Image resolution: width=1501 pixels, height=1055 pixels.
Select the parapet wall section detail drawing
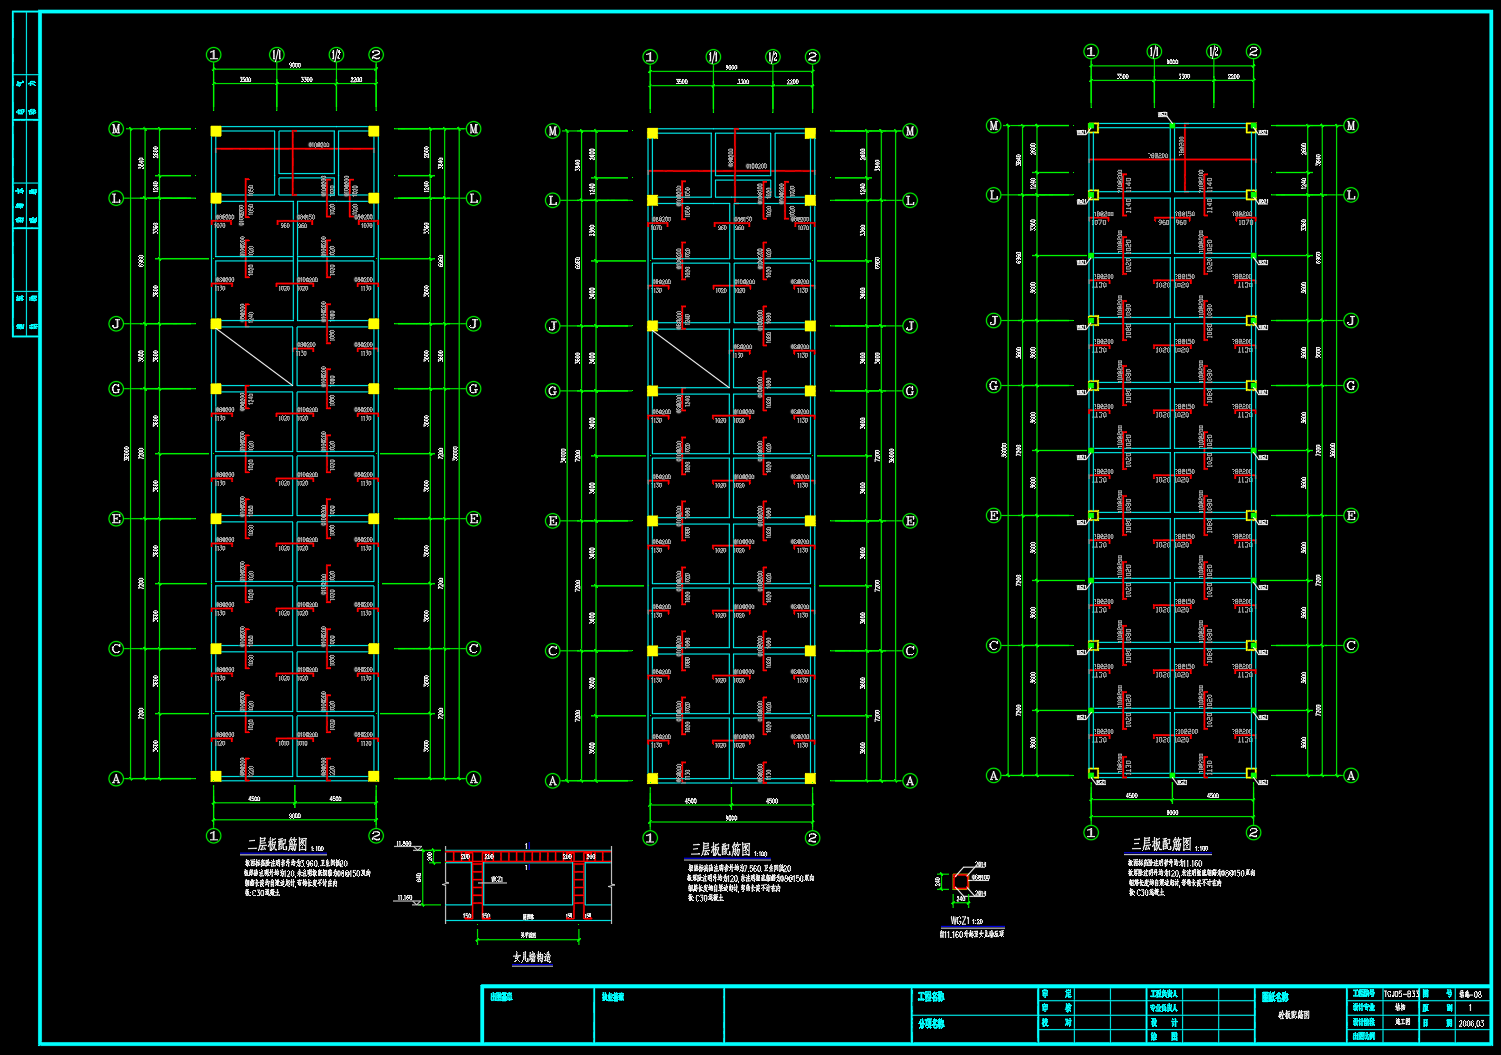[528, 885]
